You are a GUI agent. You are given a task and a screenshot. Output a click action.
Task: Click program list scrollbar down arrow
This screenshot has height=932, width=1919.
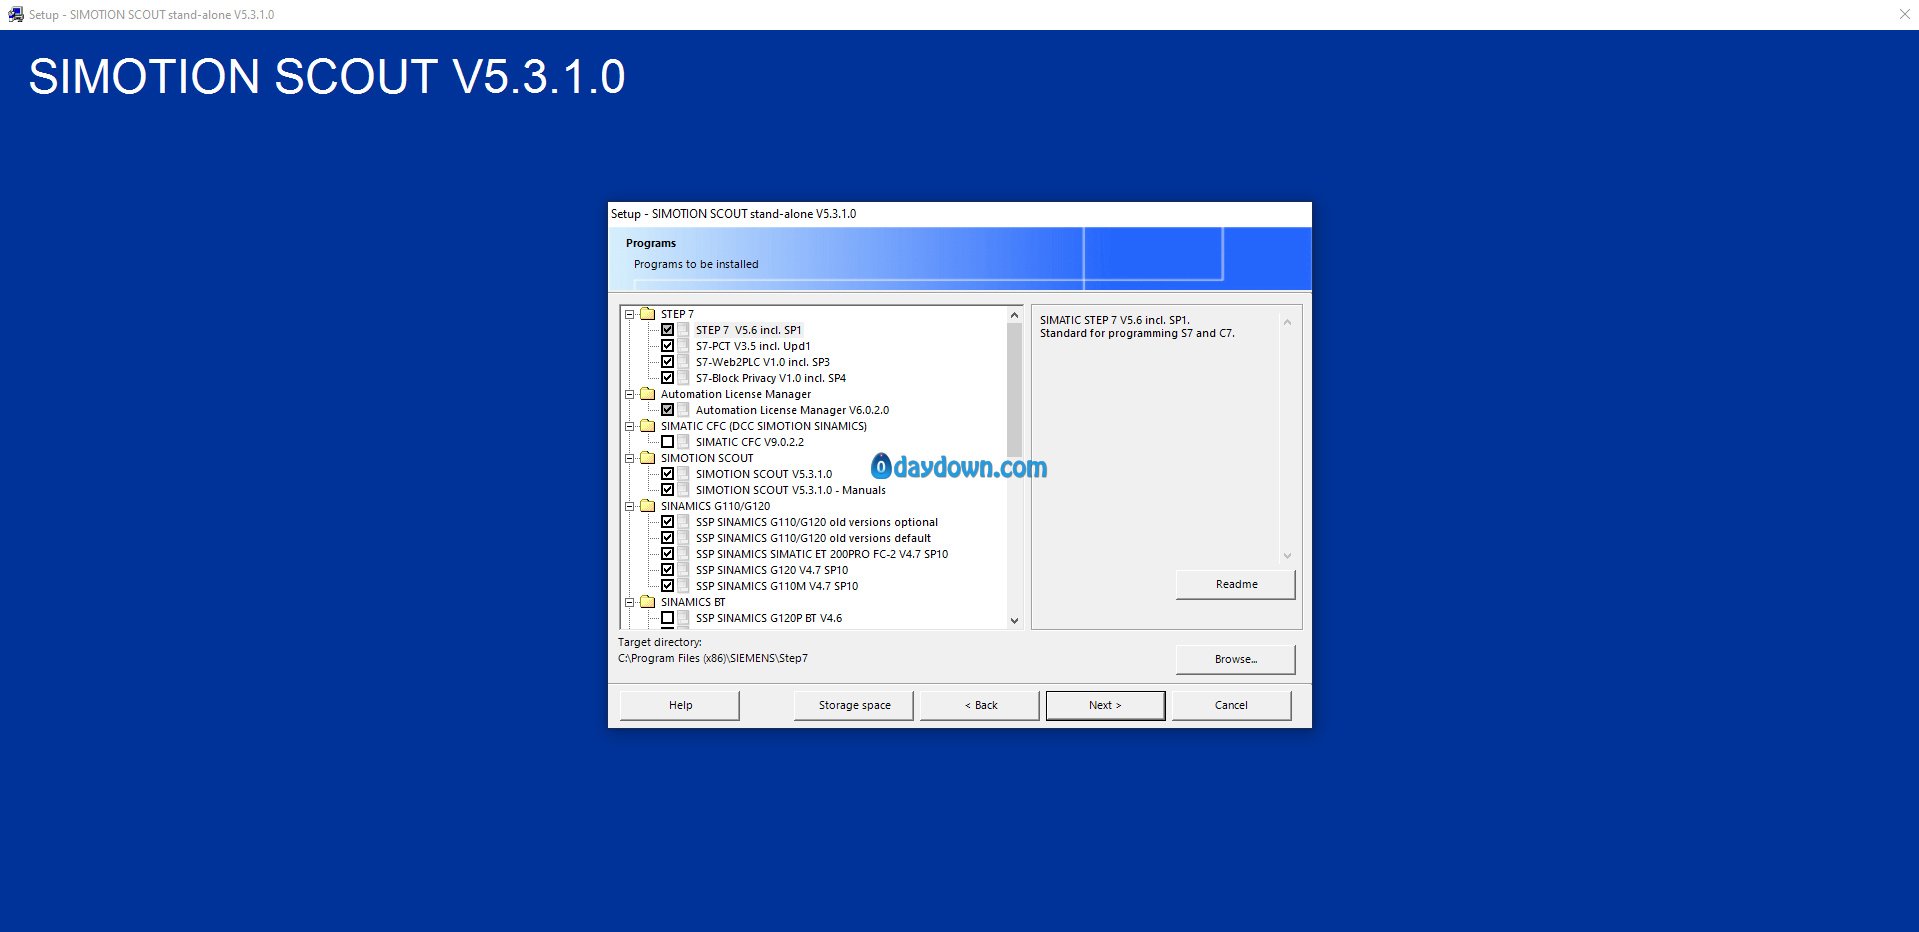click(1014, 620)
